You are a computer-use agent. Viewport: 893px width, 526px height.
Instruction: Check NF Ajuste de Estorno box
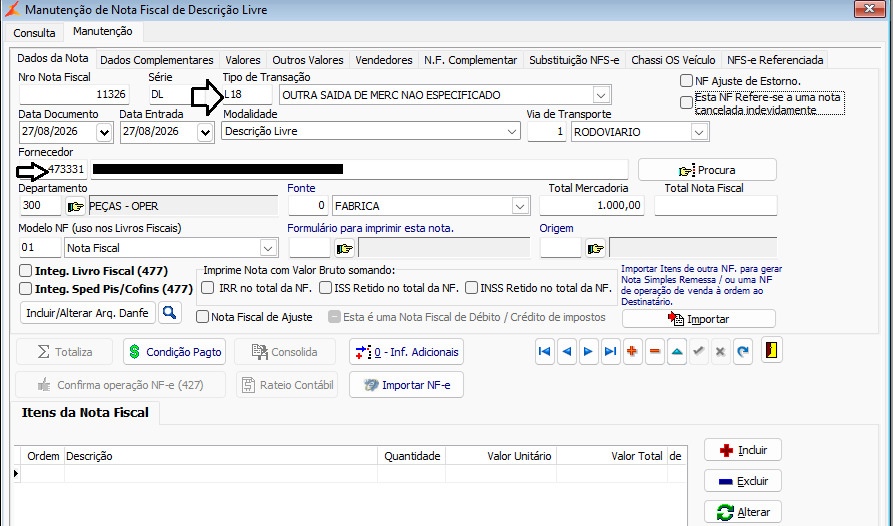click(x=686, y=81)
